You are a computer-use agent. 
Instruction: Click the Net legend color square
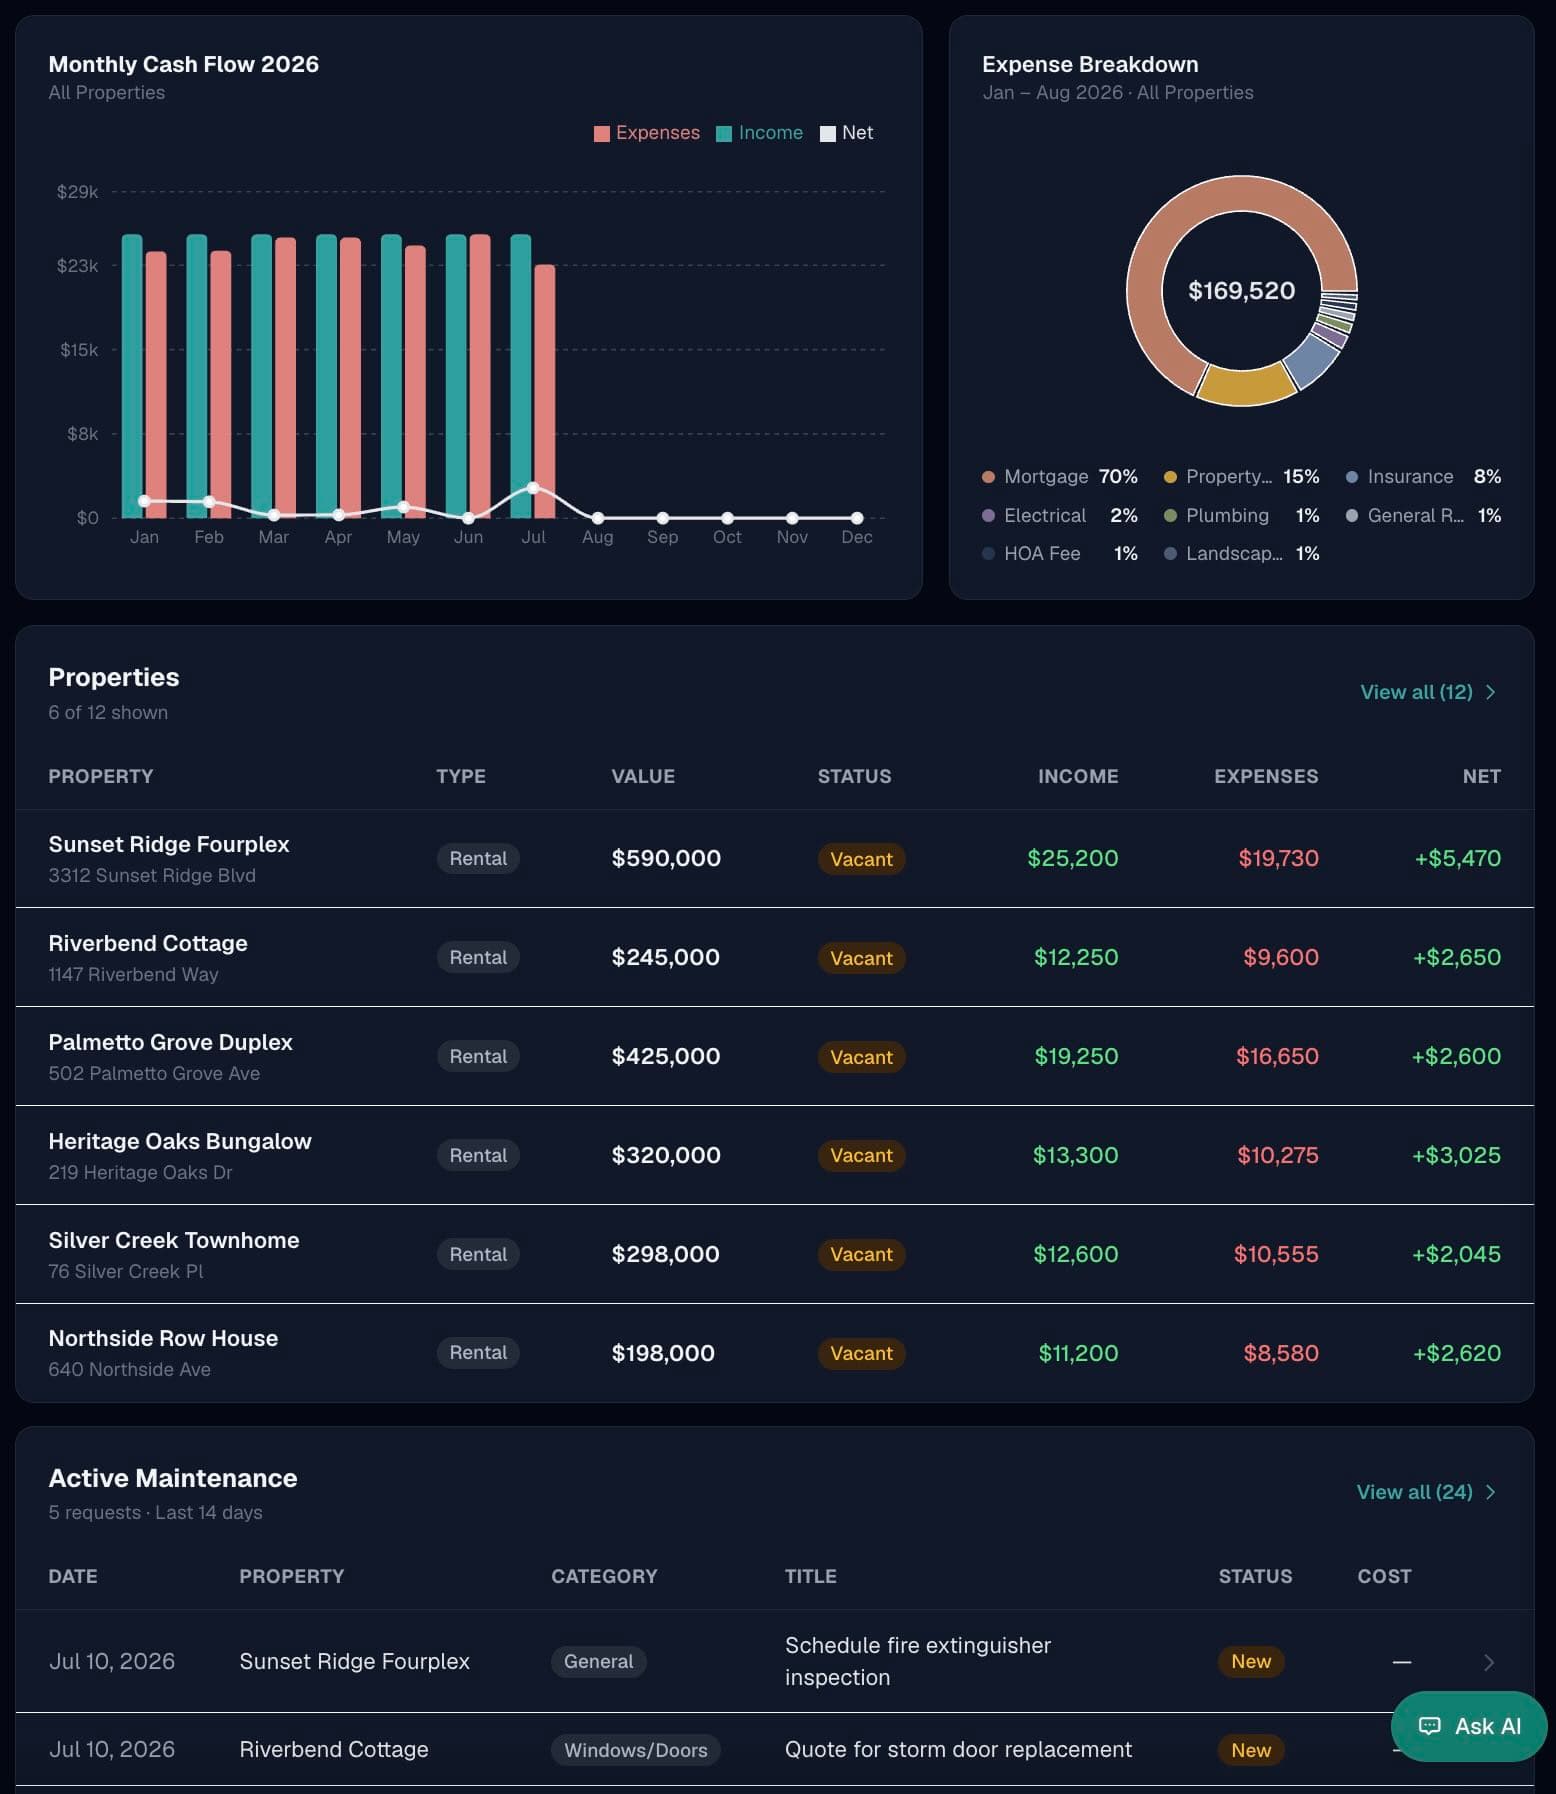coord(828,134)
